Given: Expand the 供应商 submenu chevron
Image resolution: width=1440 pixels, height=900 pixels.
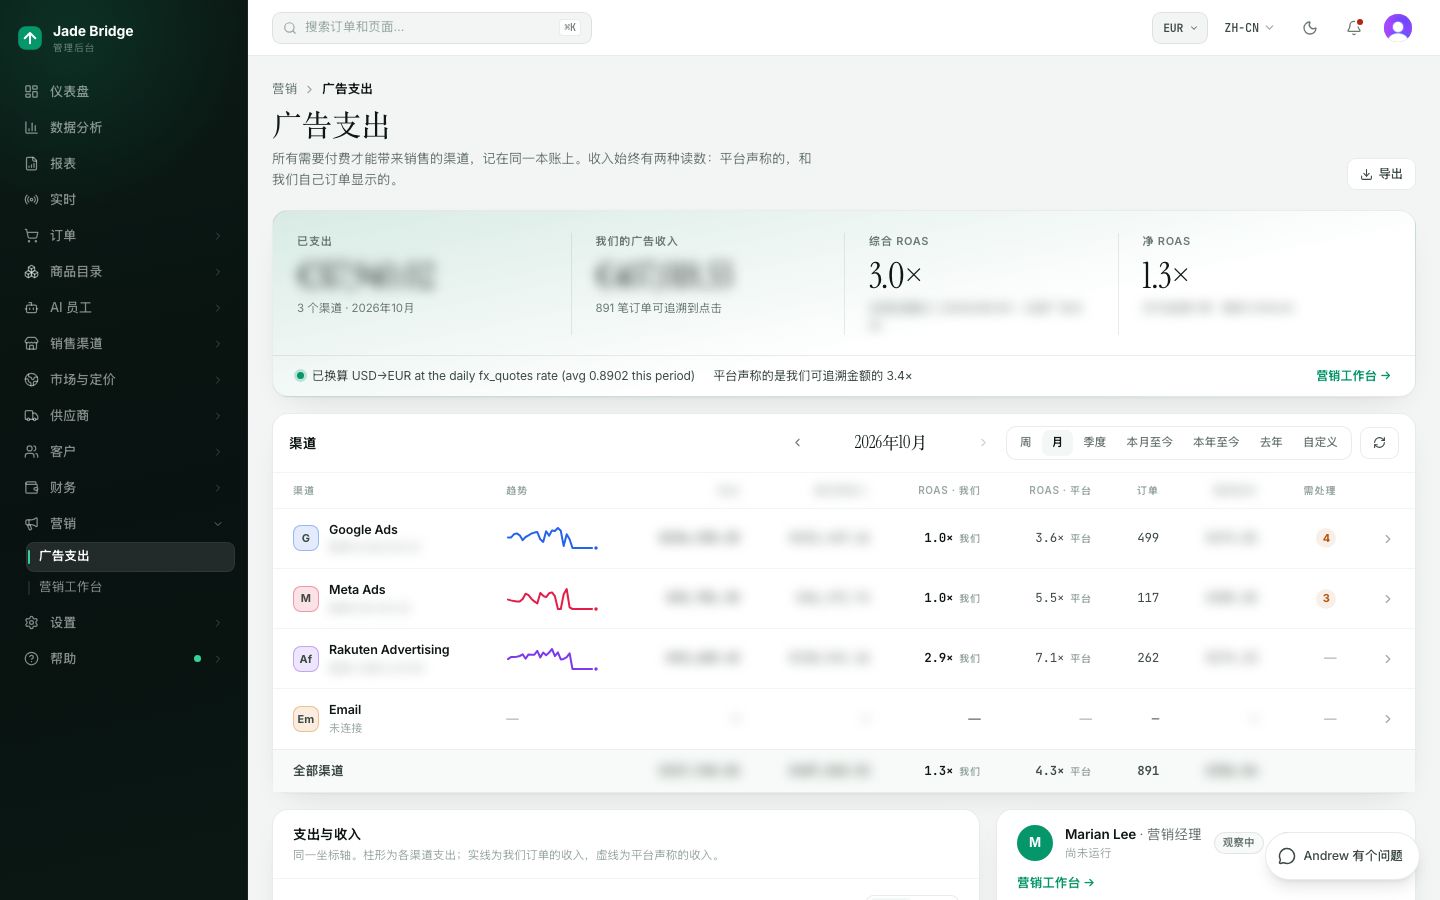Looking at the screenshot, I should [218, 415].
